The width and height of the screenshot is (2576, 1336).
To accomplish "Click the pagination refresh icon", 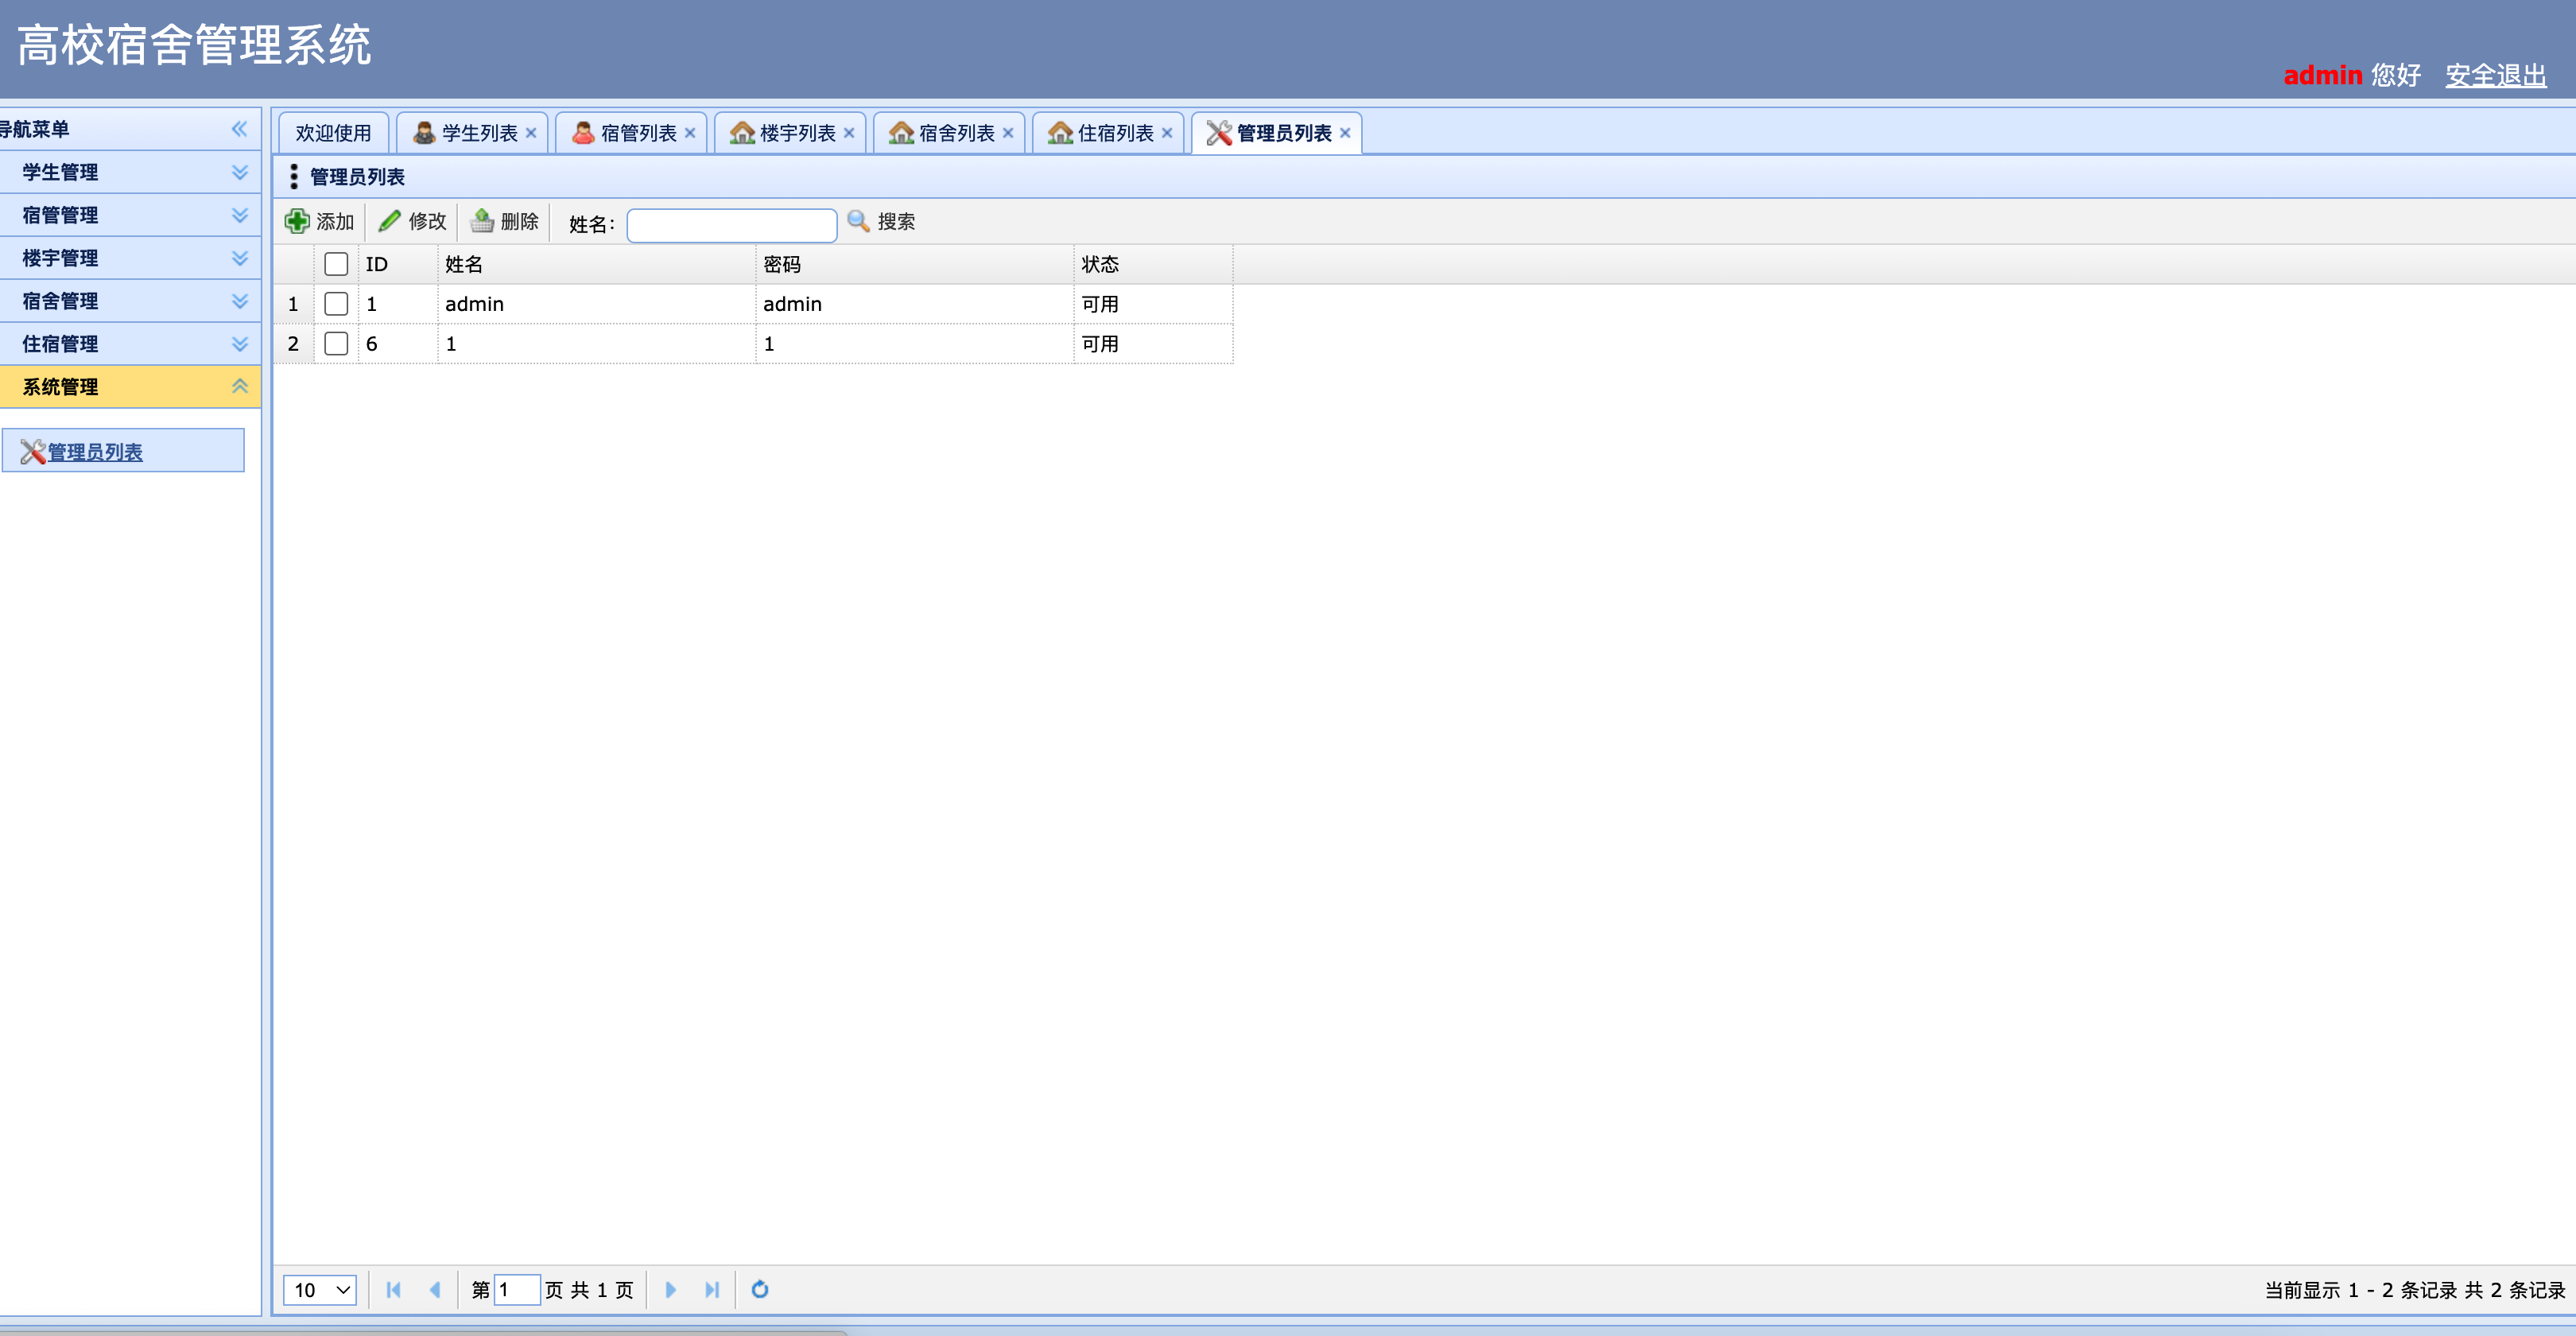I will [x=760, y=1289].
